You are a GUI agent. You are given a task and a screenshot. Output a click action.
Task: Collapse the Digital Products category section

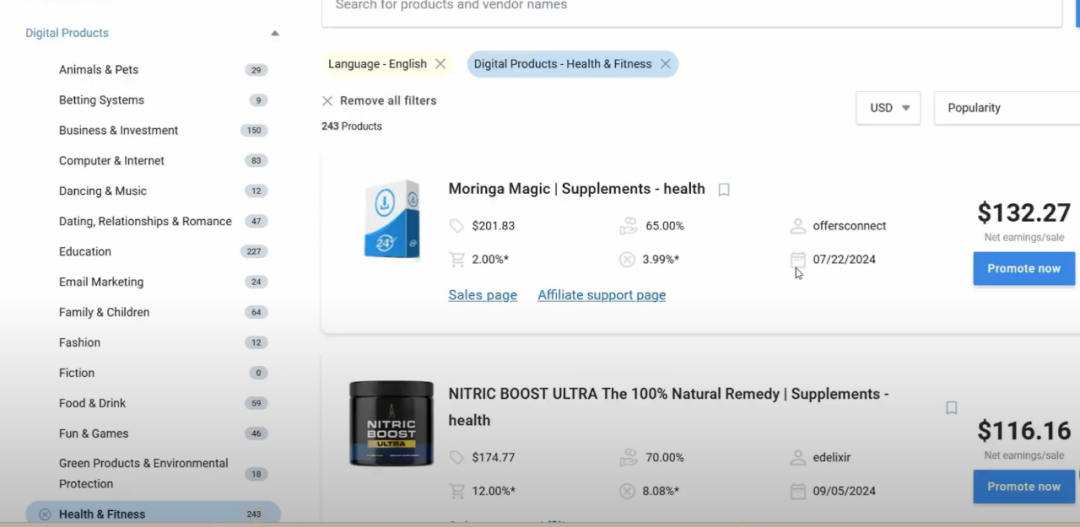tap(275, 33)
